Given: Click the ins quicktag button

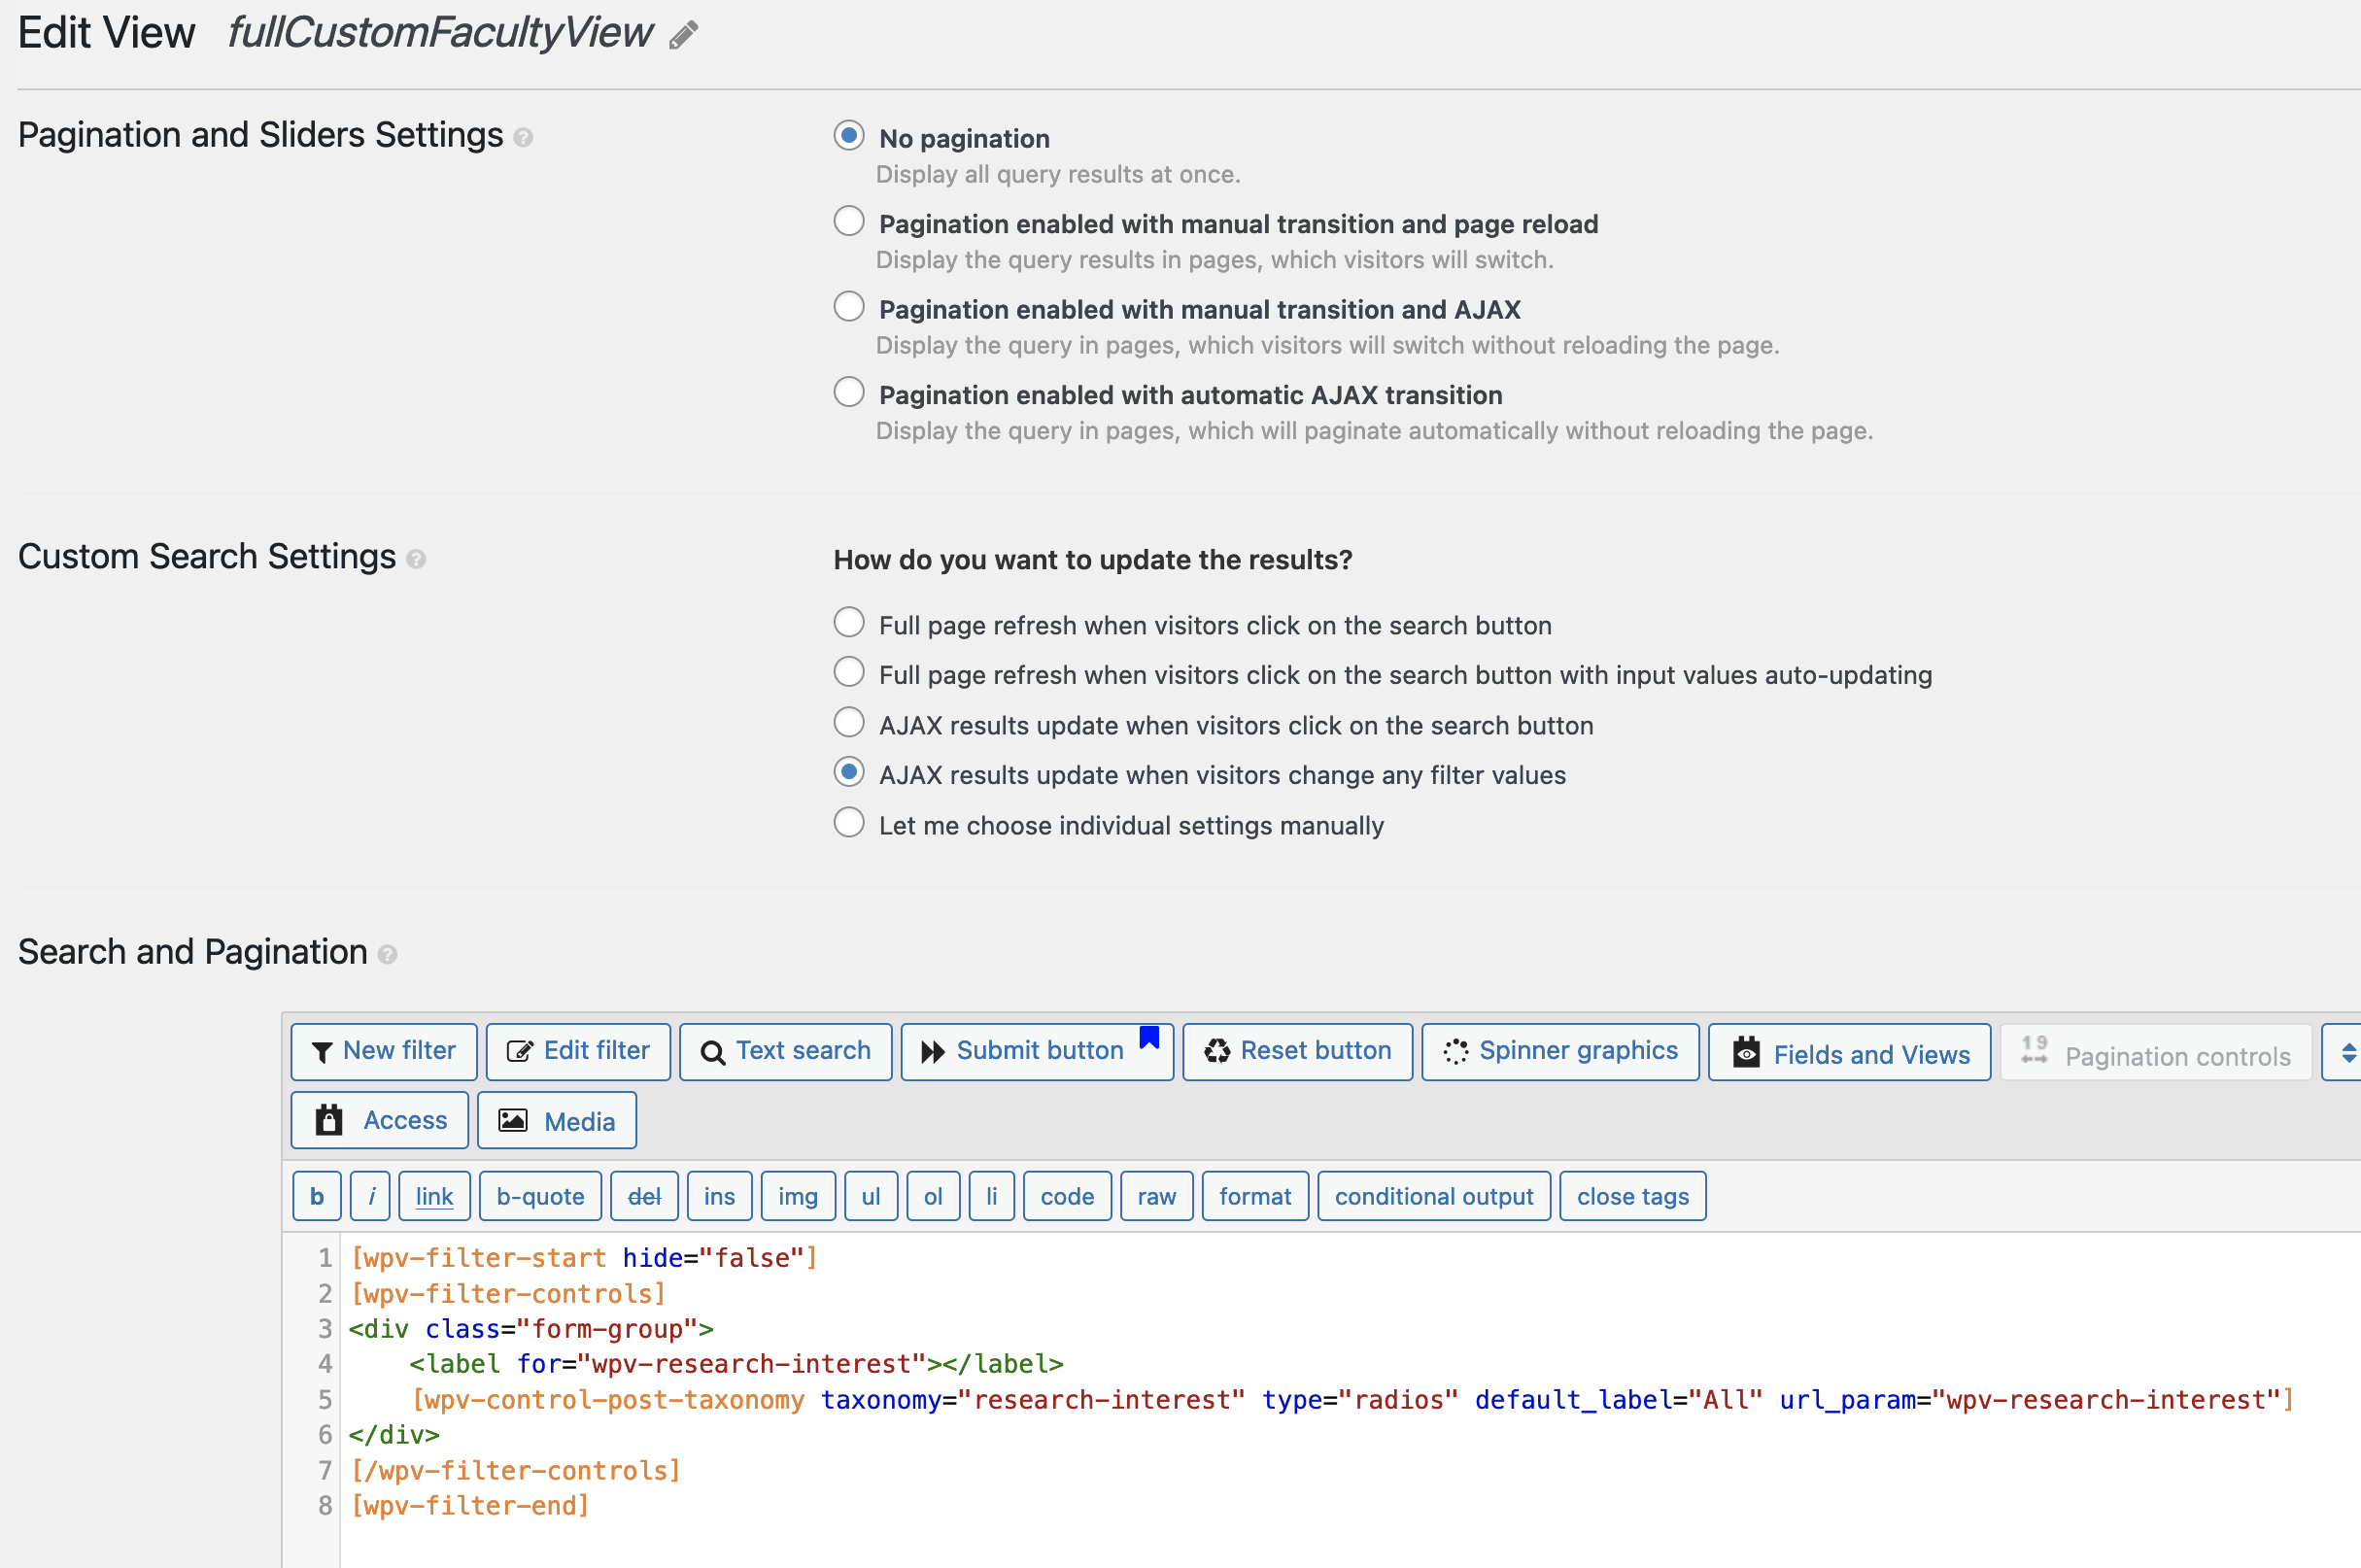Looking at the screenshot, I should pyautogui.click(x=719, y=1196).
